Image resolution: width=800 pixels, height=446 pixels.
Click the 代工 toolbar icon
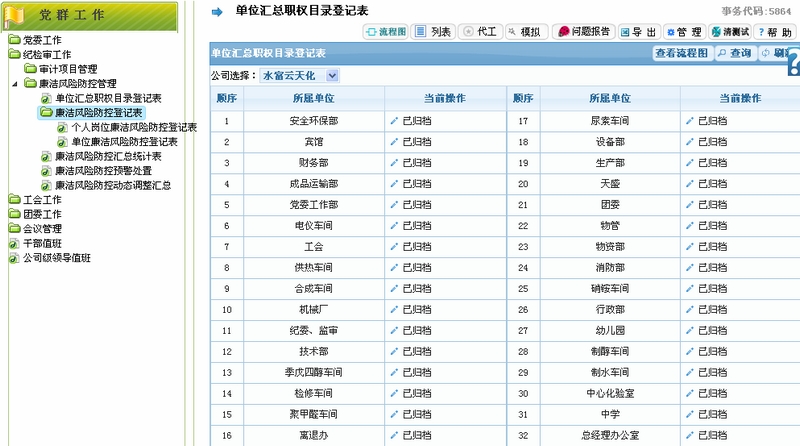pyautogui.click(x=480, y=32)
